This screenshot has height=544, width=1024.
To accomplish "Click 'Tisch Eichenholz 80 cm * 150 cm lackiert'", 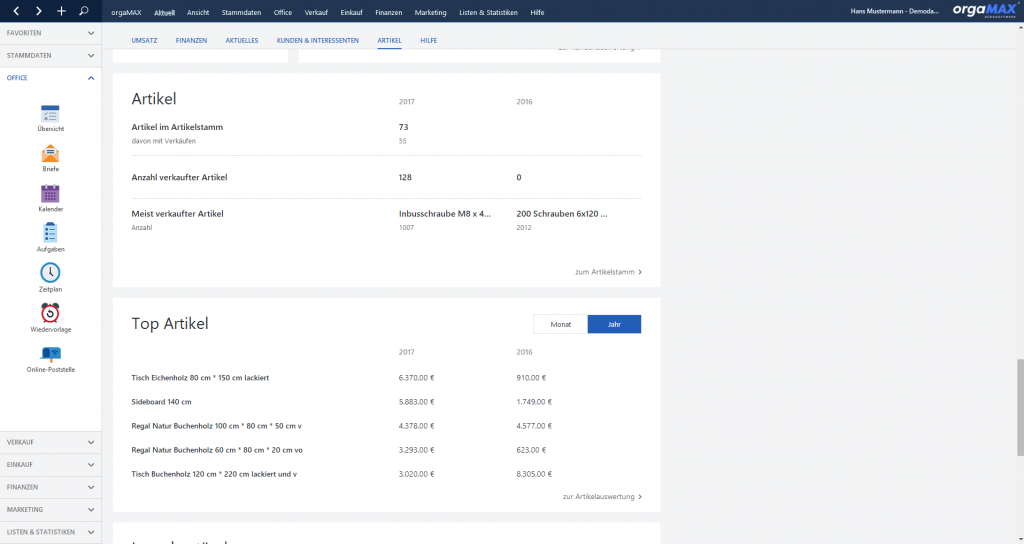I will click(200, 377).
